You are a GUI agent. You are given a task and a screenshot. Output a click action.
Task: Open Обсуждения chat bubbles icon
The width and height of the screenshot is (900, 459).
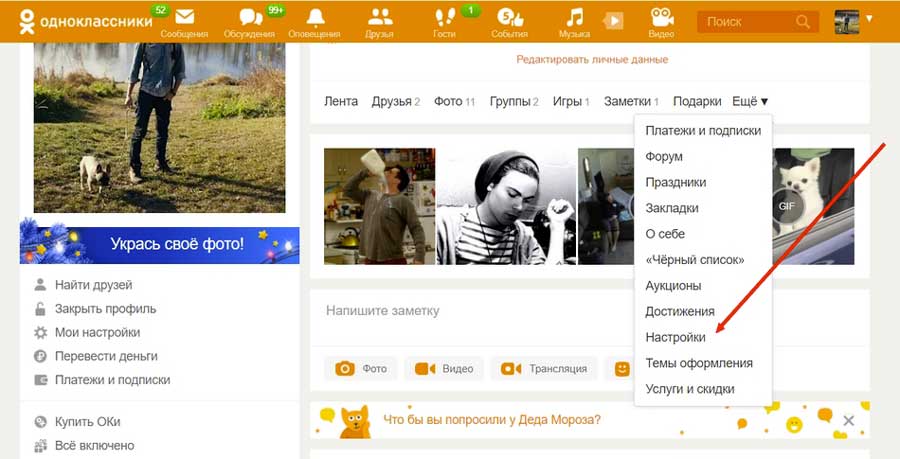(x=250, y=17)
